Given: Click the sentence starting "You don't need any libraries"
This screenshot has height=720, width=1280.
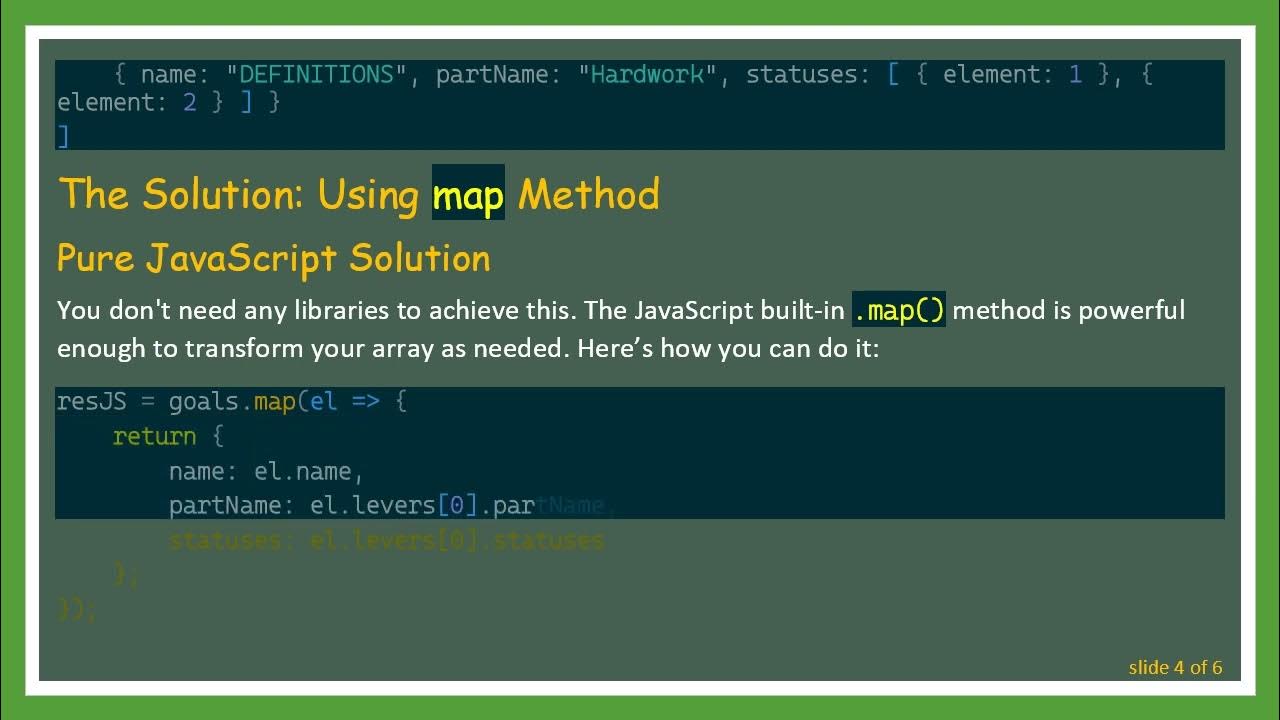Looking at the screenshot, I should pyautogui.click(x=315, y=310).
